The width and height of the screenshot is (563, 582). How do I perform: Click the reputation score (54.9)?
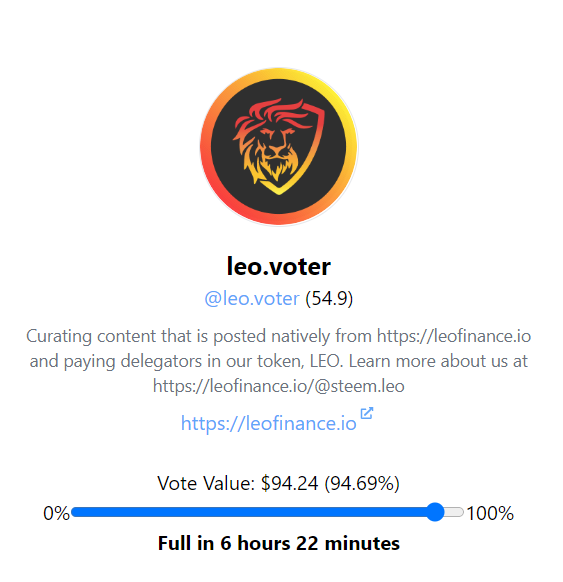(329, 298)
